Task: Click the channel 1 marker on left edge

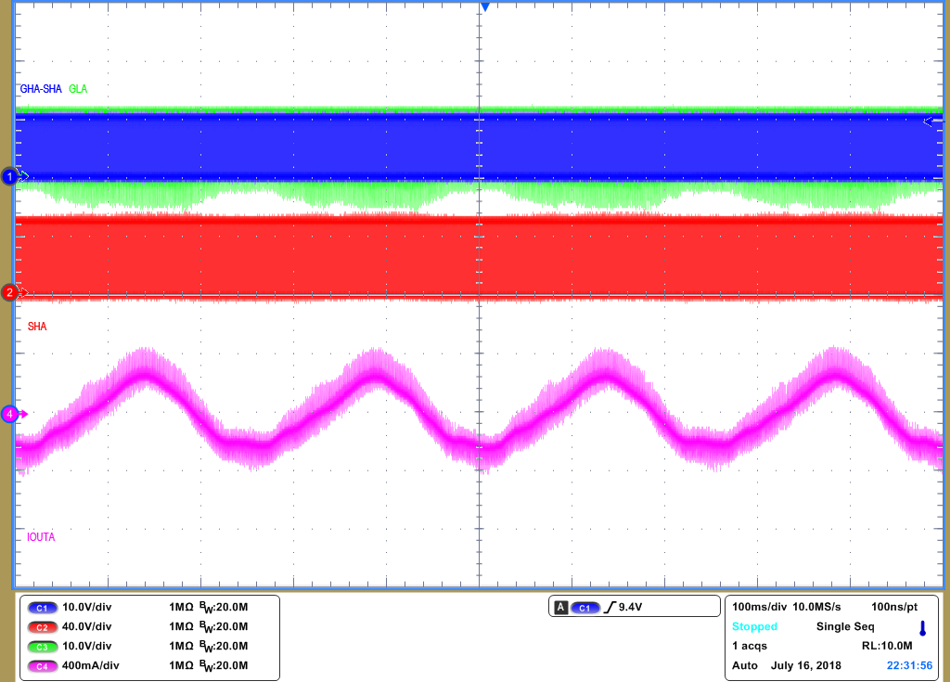Action: point(8,175)
